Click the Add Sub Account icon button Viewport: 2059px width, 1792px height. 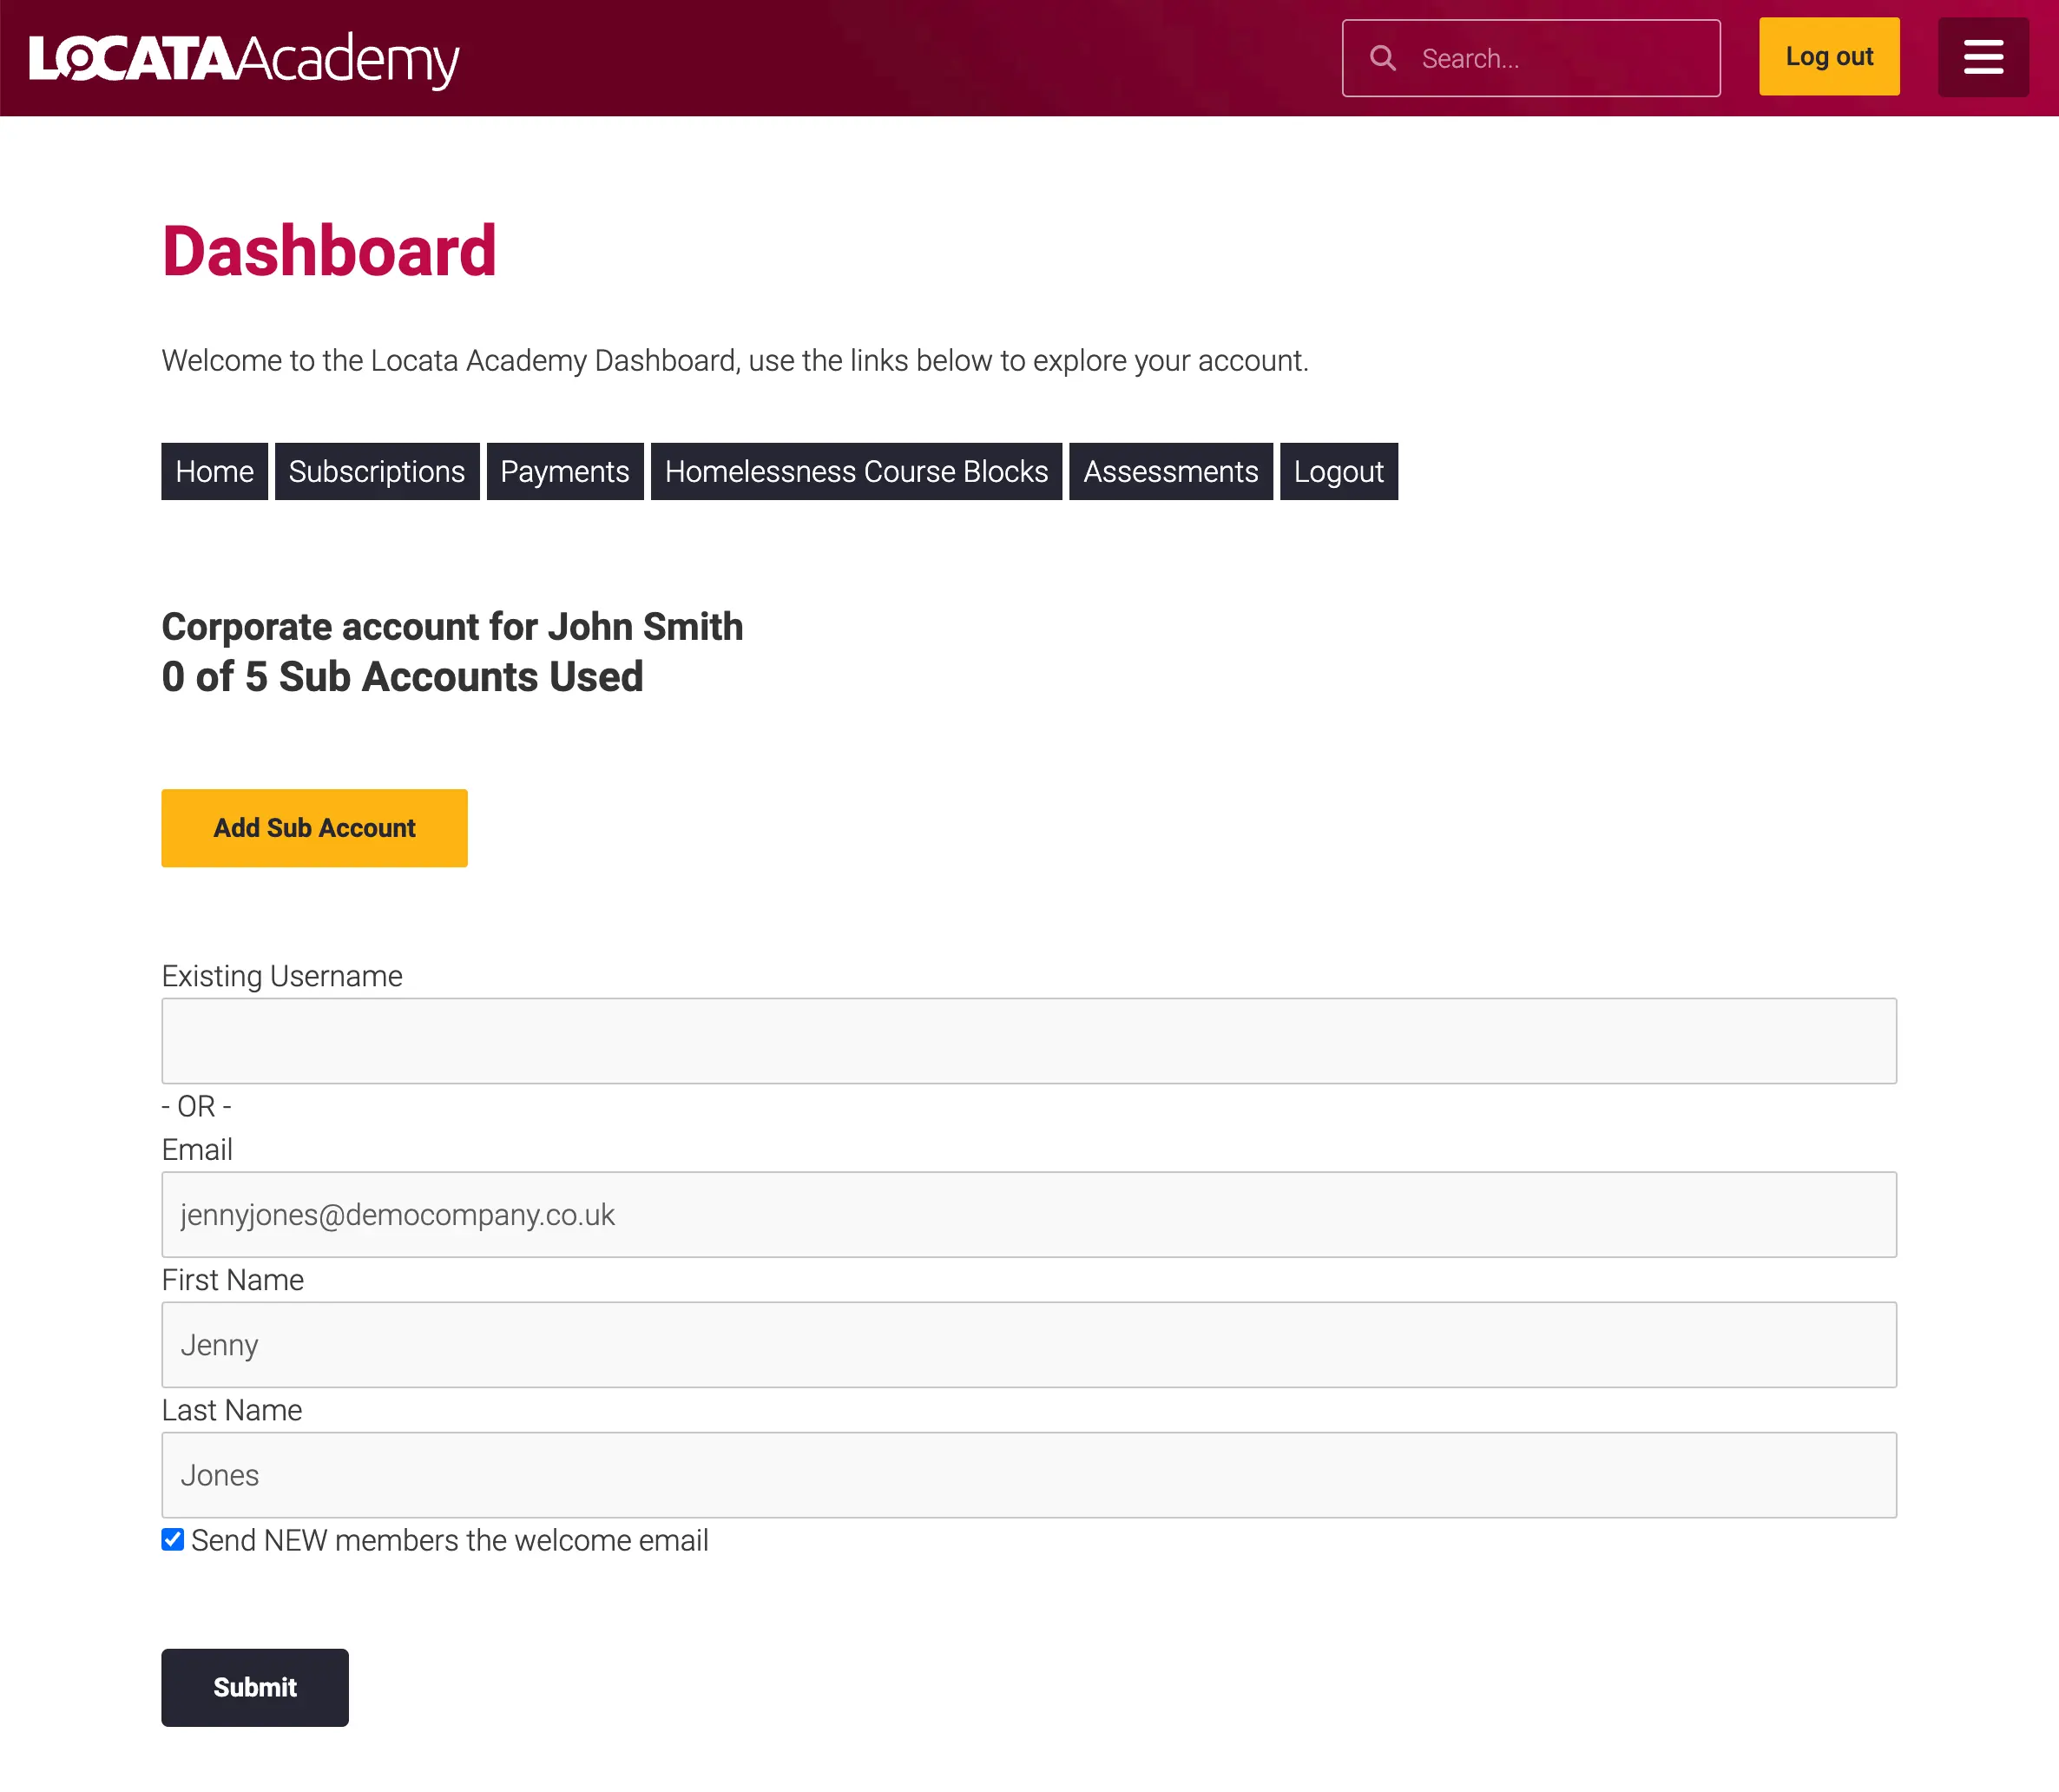315,827
